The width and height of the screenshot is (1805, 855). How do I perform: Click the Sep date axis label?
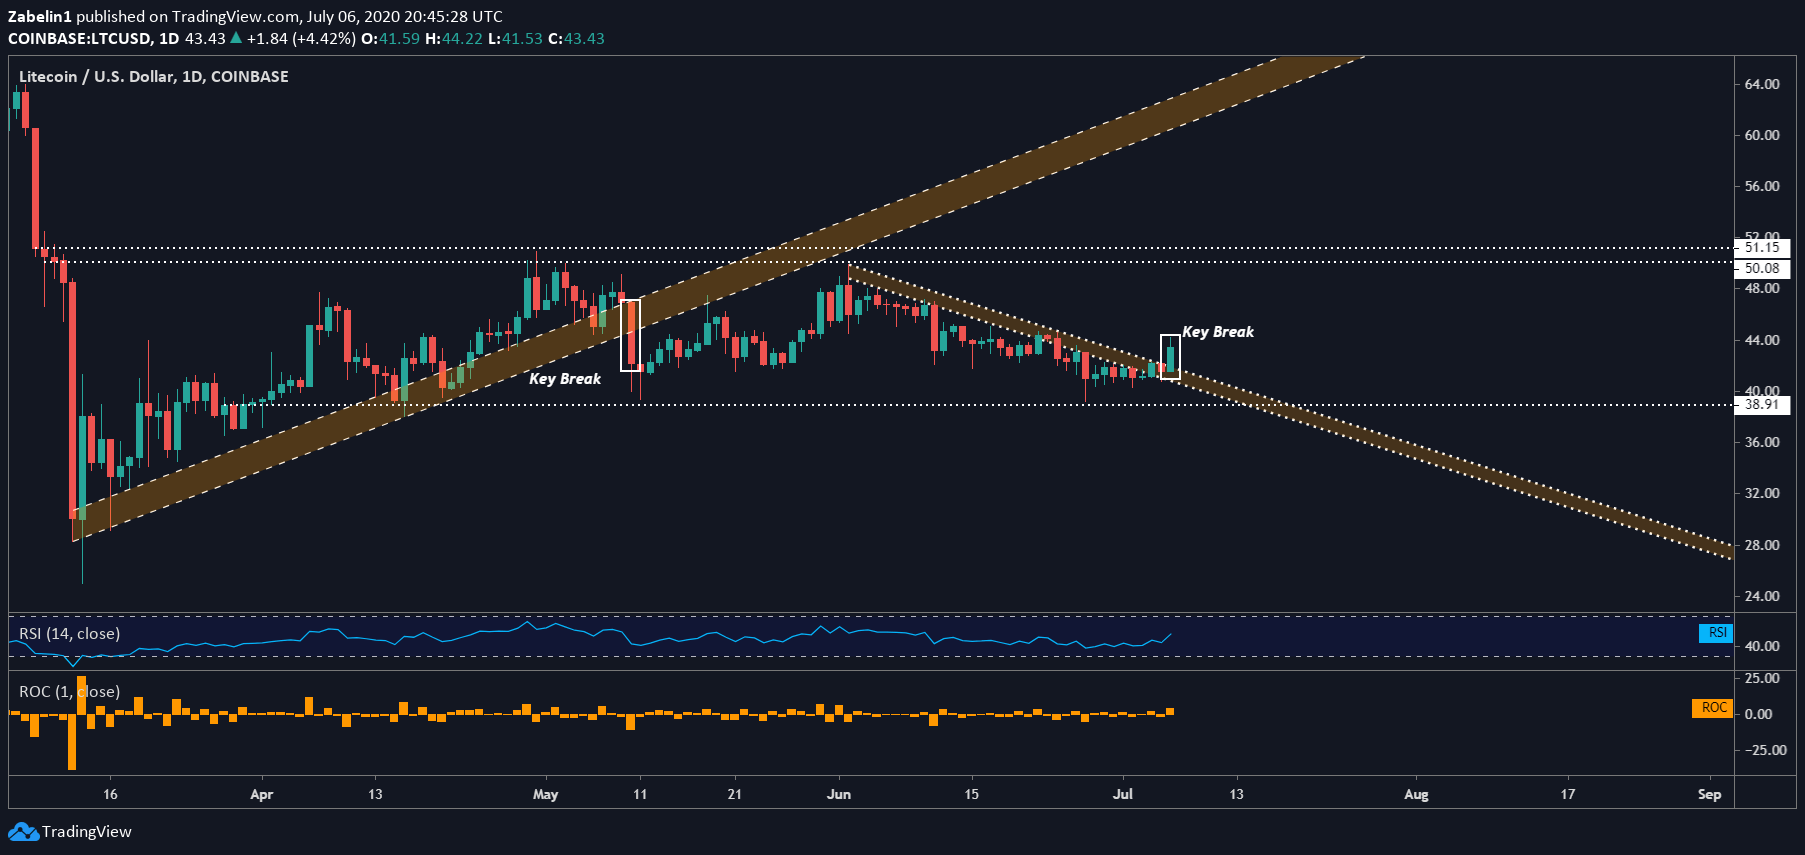[1709, 795]
